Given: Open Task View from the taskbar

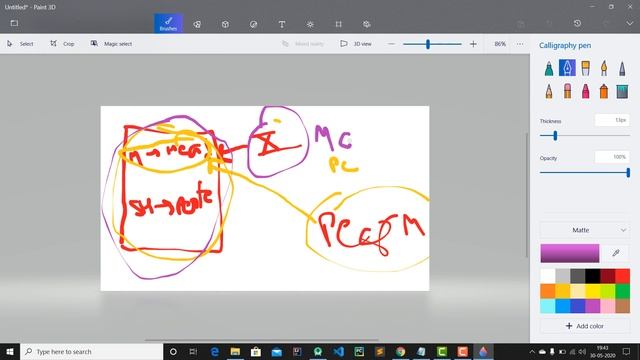Looking at the screenshot, I should pos(193,351).
